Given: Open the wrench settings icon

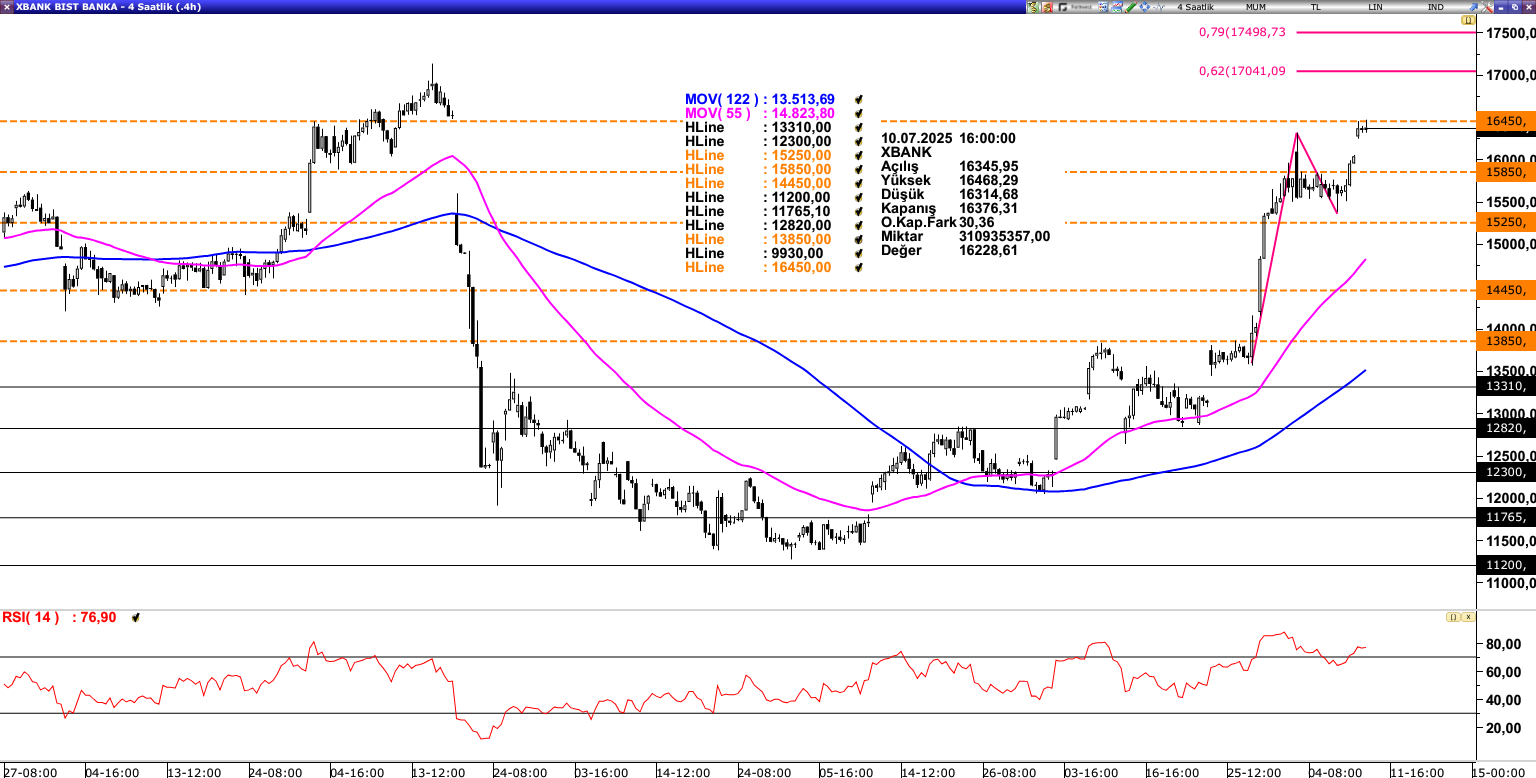Looking at the screenshot, I should 1487,7.
